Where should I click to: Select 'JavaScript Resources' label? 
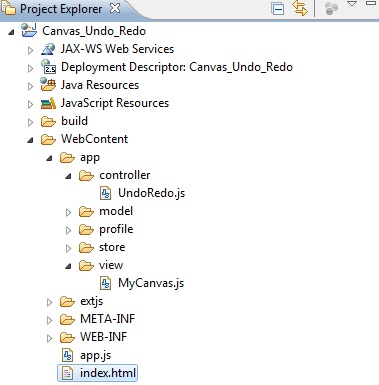point(115,103)
